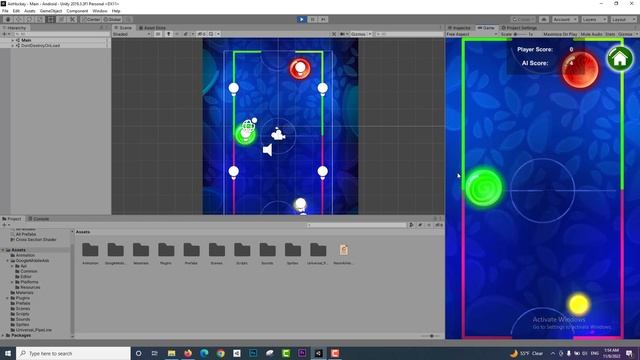The image size is (640, 360).
Task: Click the Pause button
Action: tap(313, 19)
